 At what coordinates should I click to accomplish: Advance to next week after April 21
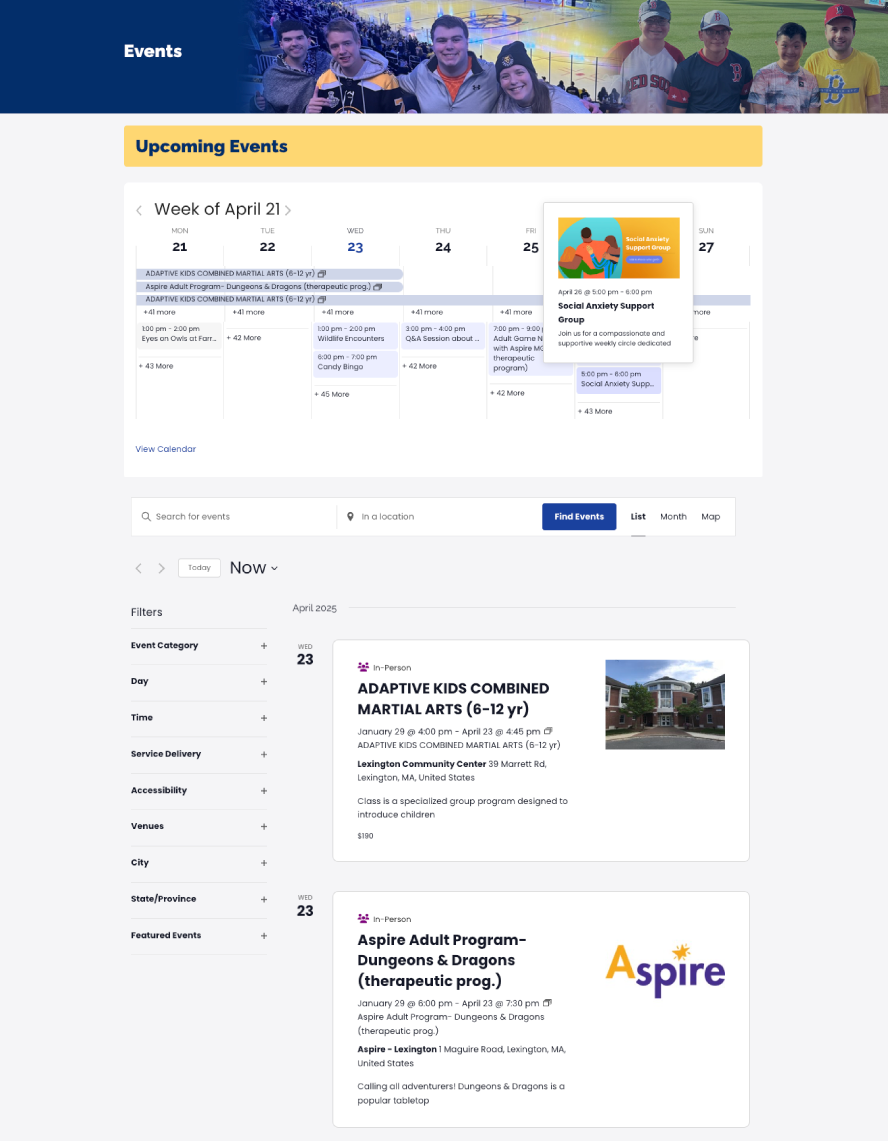click(x=288, y=210)
